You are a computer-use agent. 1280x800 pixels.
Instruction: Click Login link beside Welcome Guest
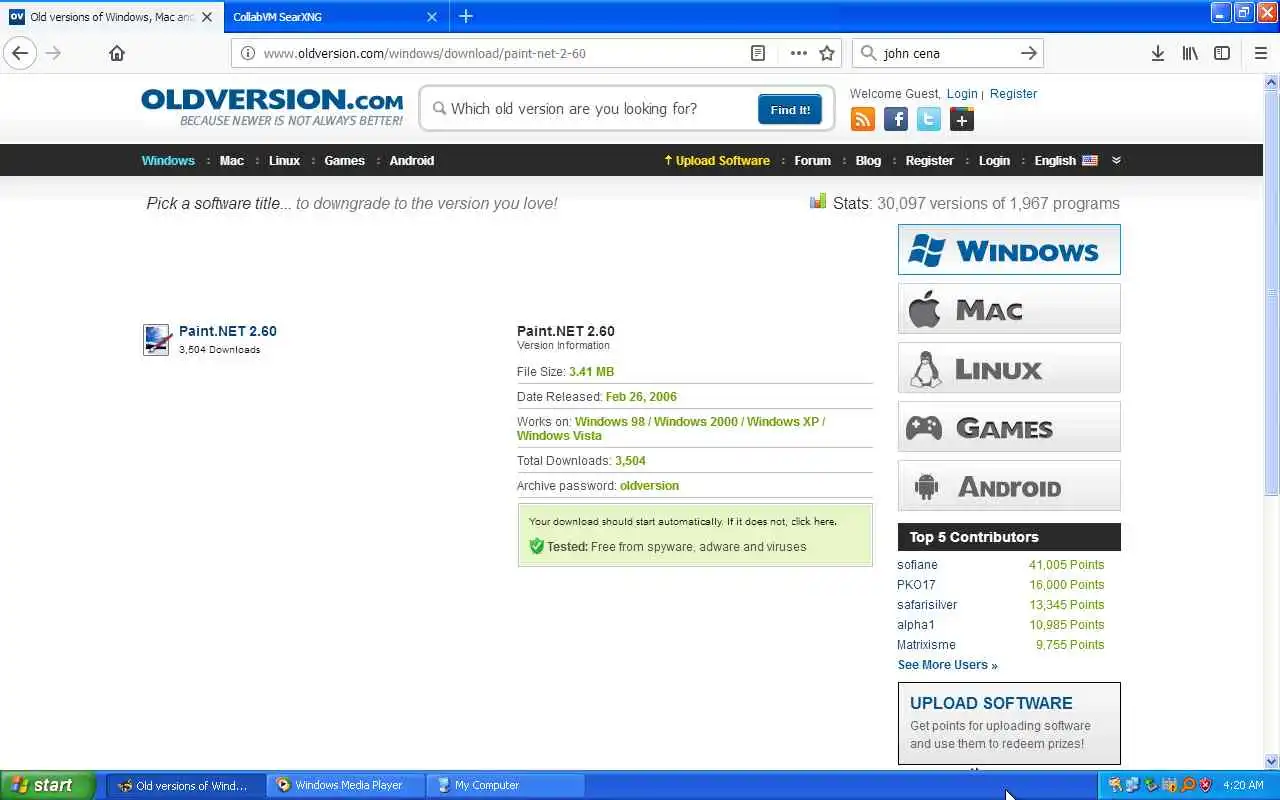click(x=962, y=94)
